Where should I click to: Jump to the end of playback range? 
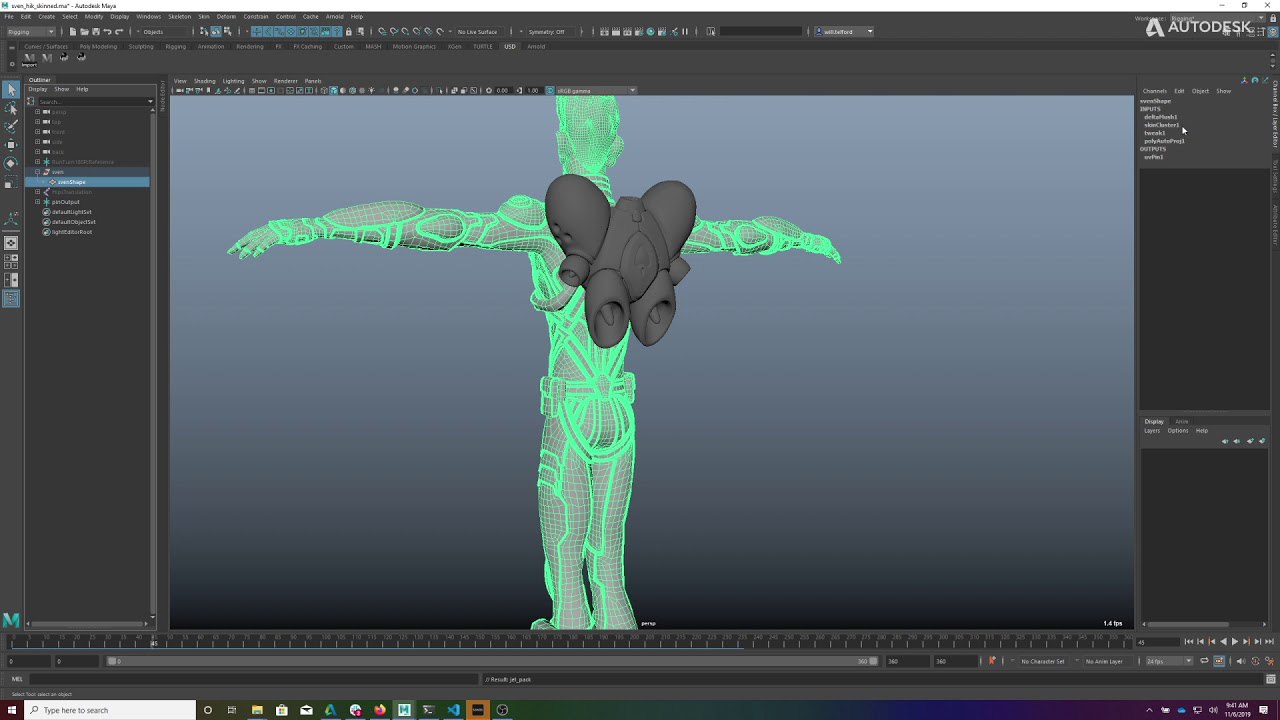click(1267, 642)
